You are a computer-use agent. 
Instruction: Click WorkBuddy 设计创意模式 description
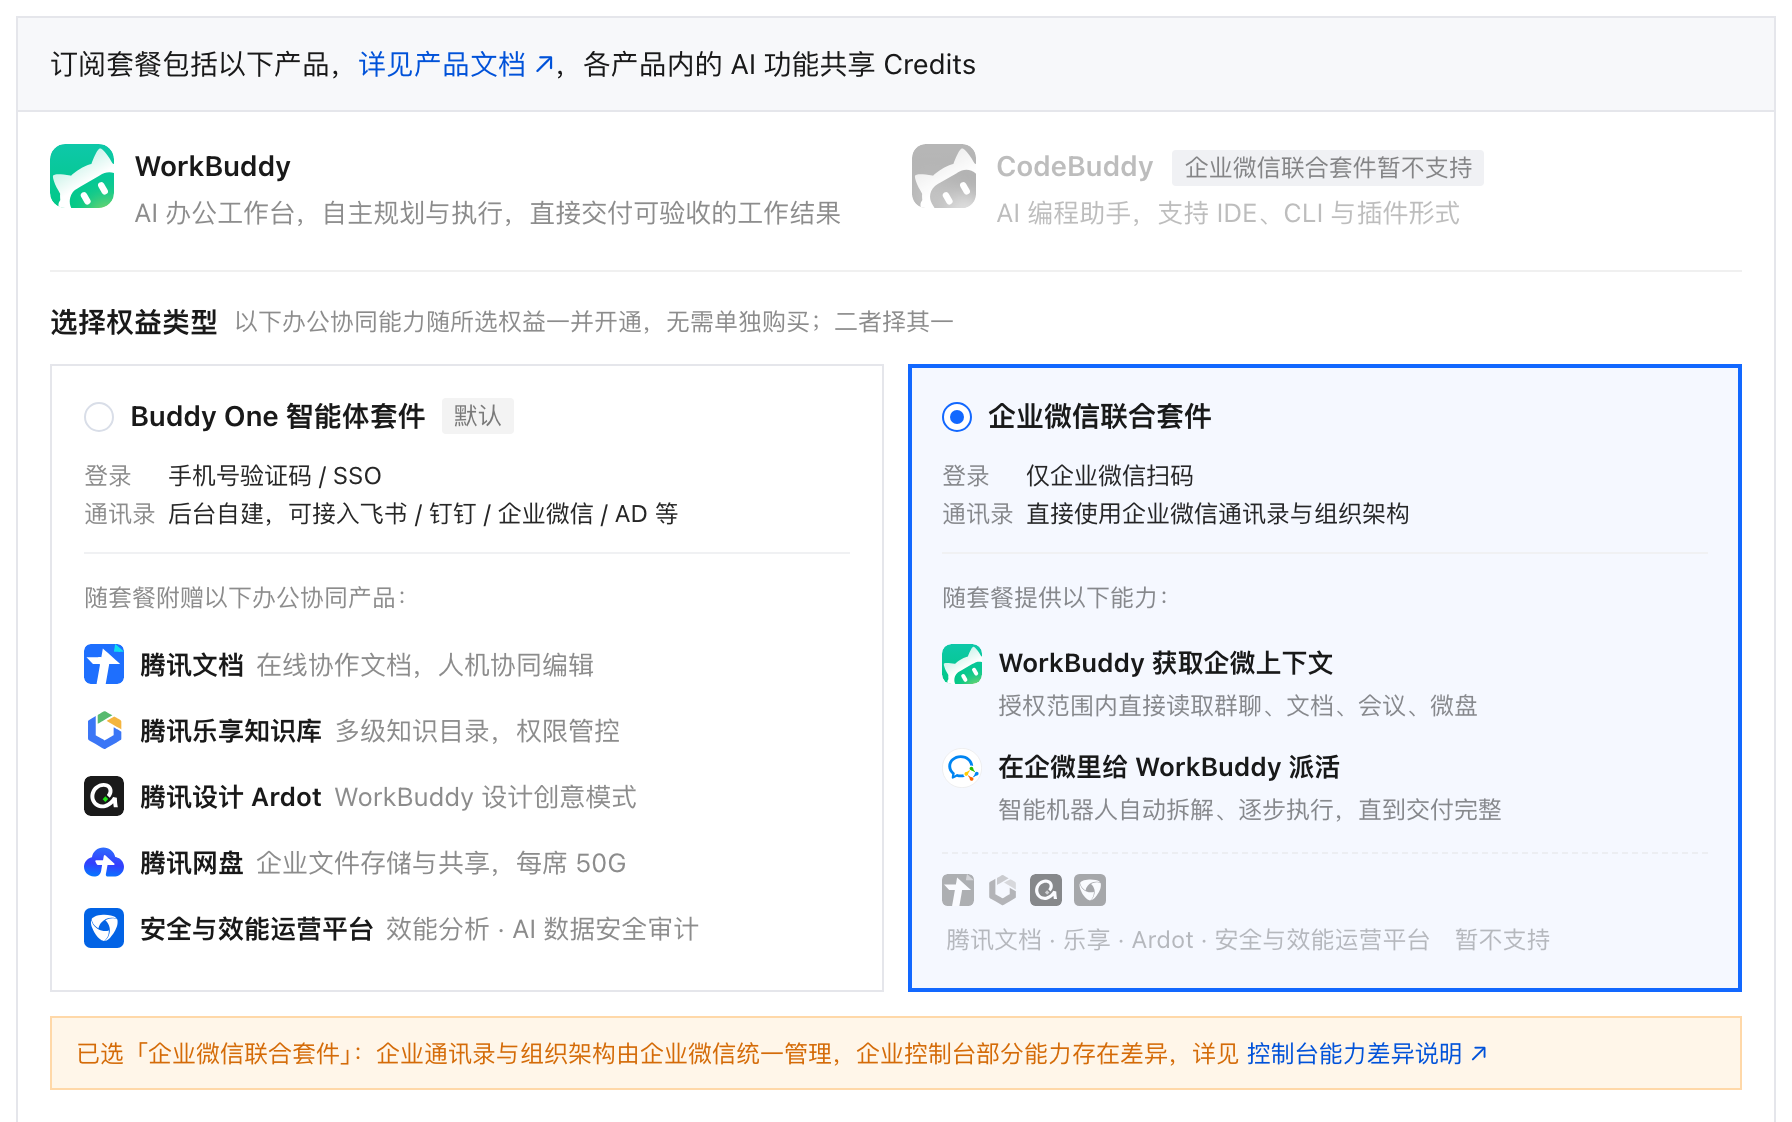click(486, 796)
